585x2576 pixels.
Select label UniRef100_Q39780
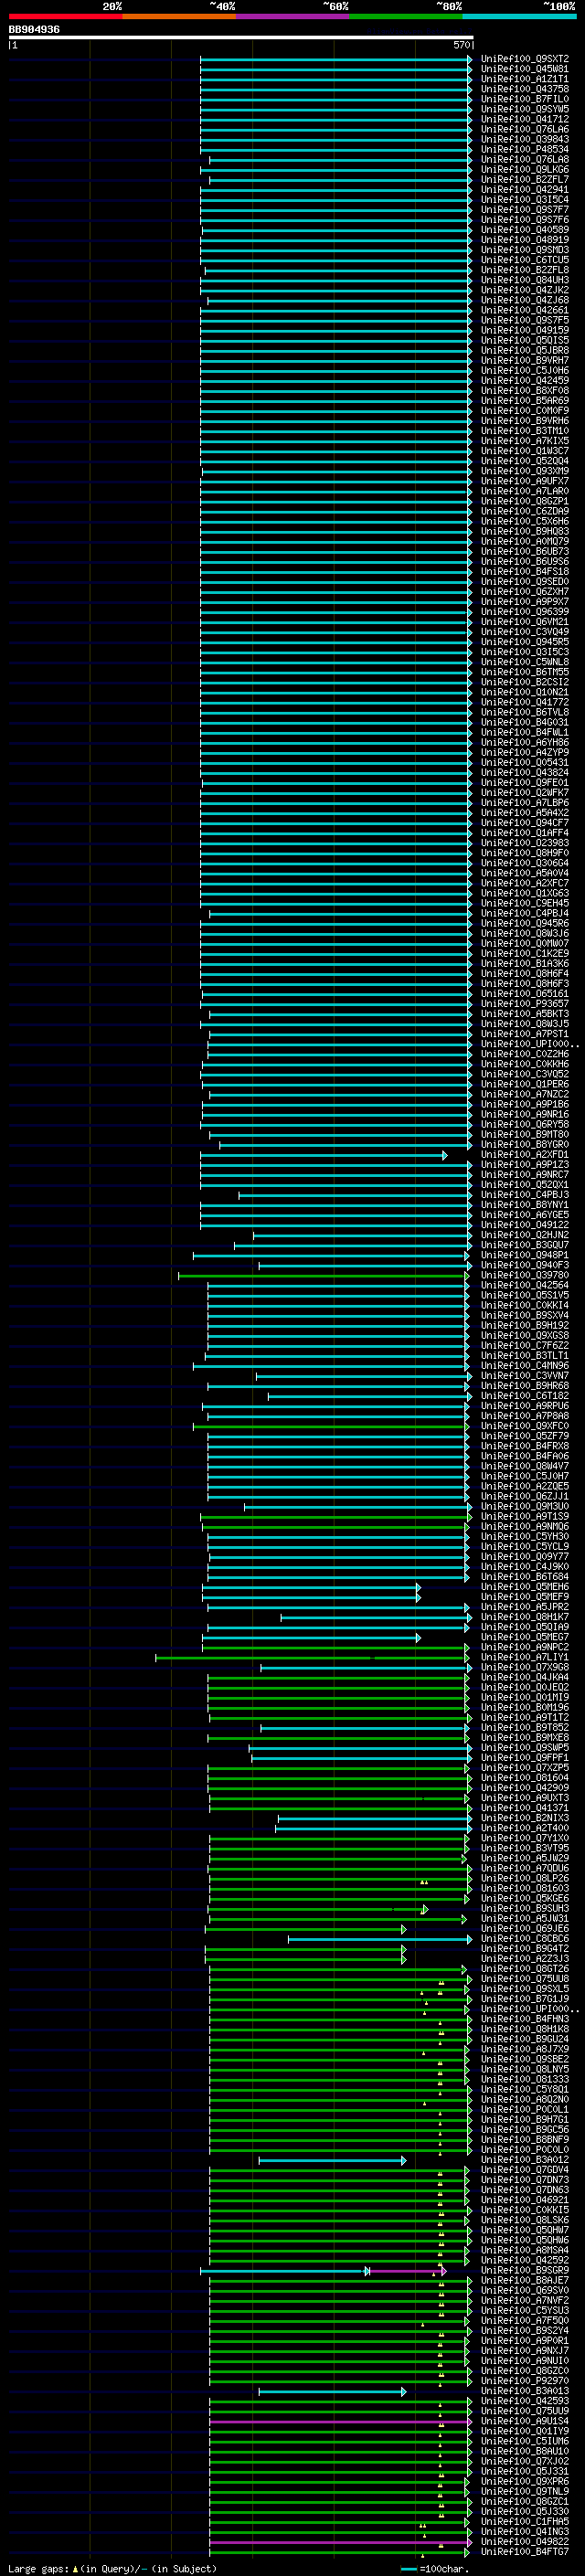click(525, 1276)
